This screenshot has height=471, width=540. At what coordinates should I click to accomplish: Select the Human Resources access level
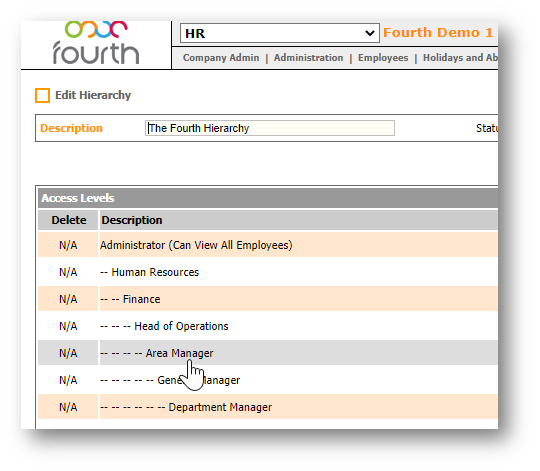[149, 272]
